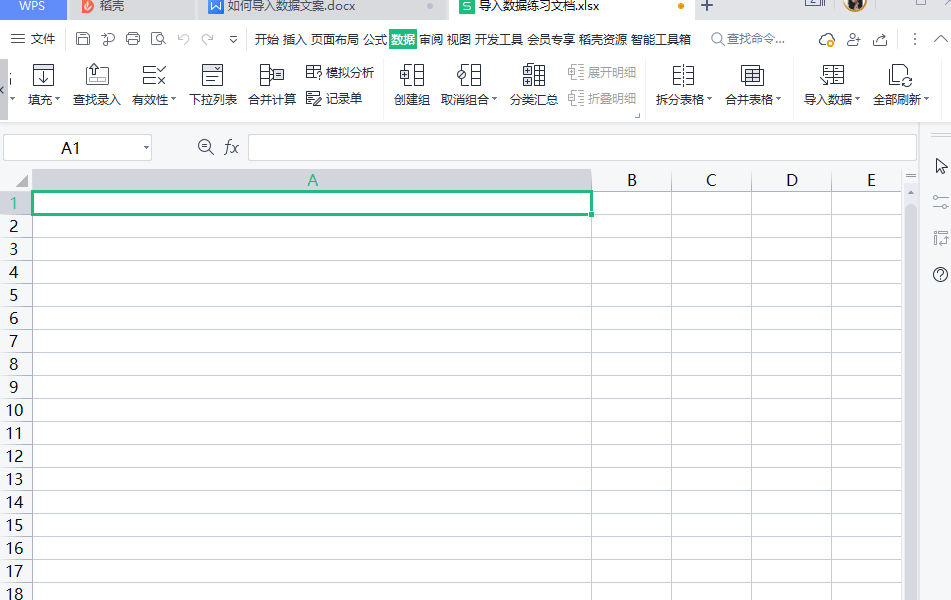Screen dimensions: 951x600
Task: Click the 分类汇总 subtotal tool
Action: (x=534, y=86)
